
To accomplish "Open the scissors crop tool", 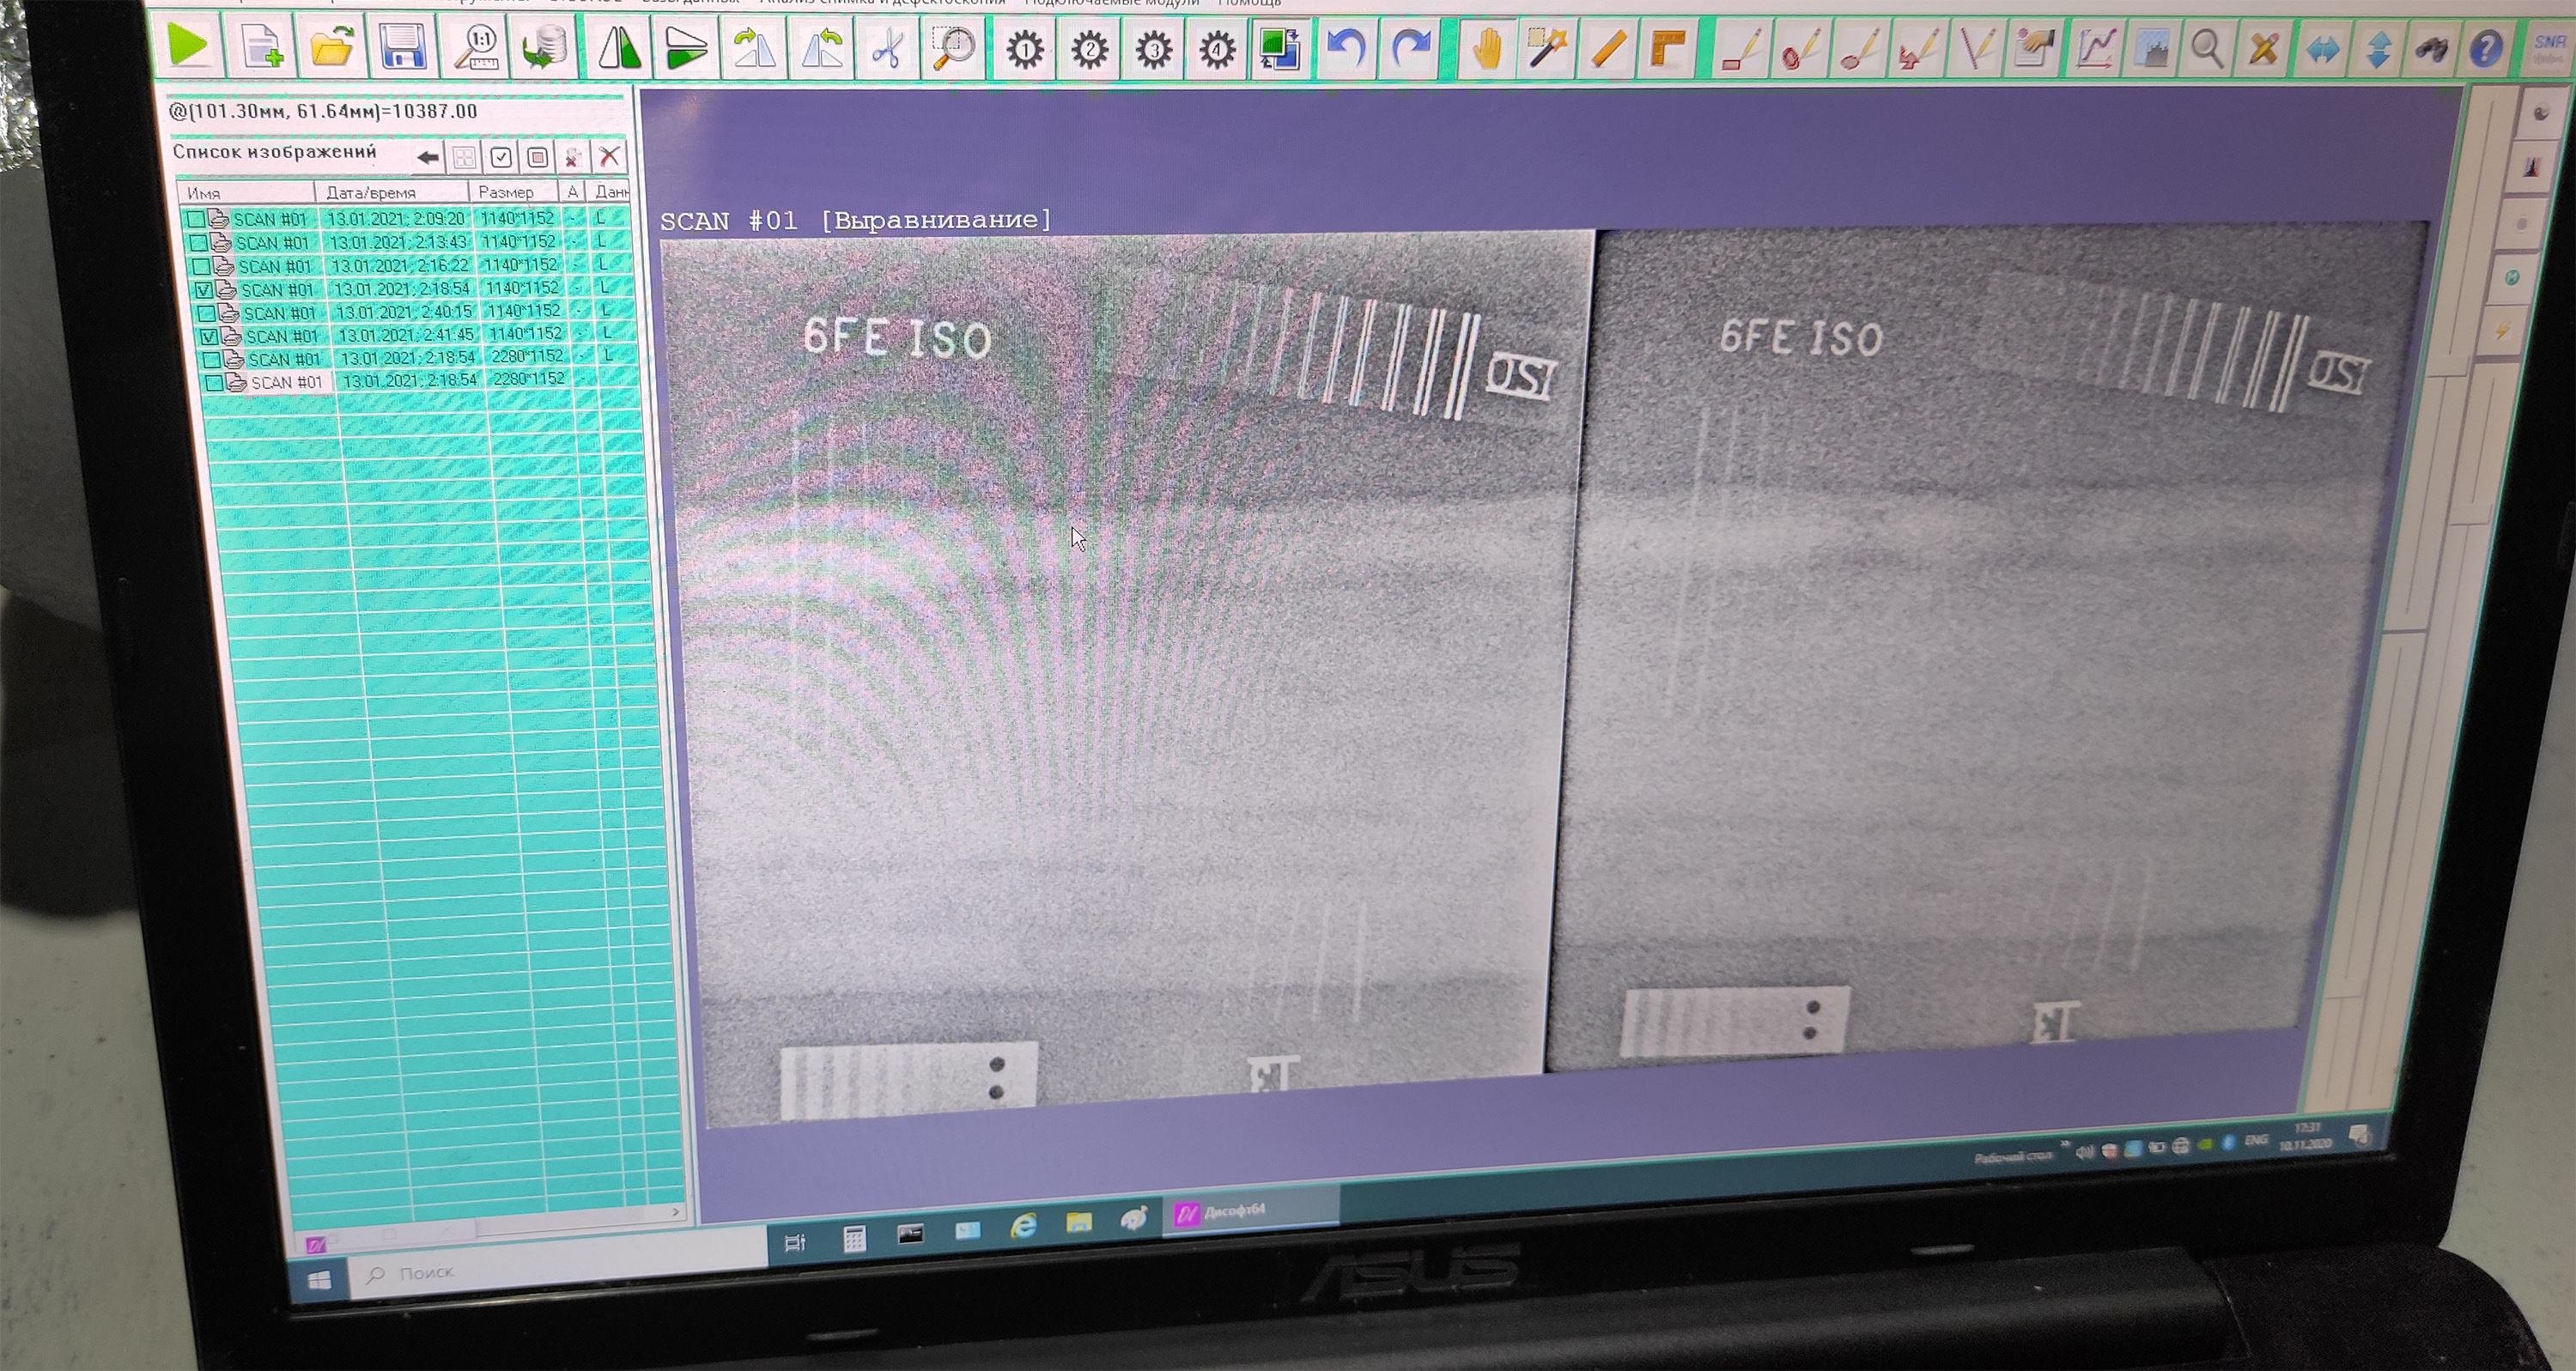I will click(887, 49).
